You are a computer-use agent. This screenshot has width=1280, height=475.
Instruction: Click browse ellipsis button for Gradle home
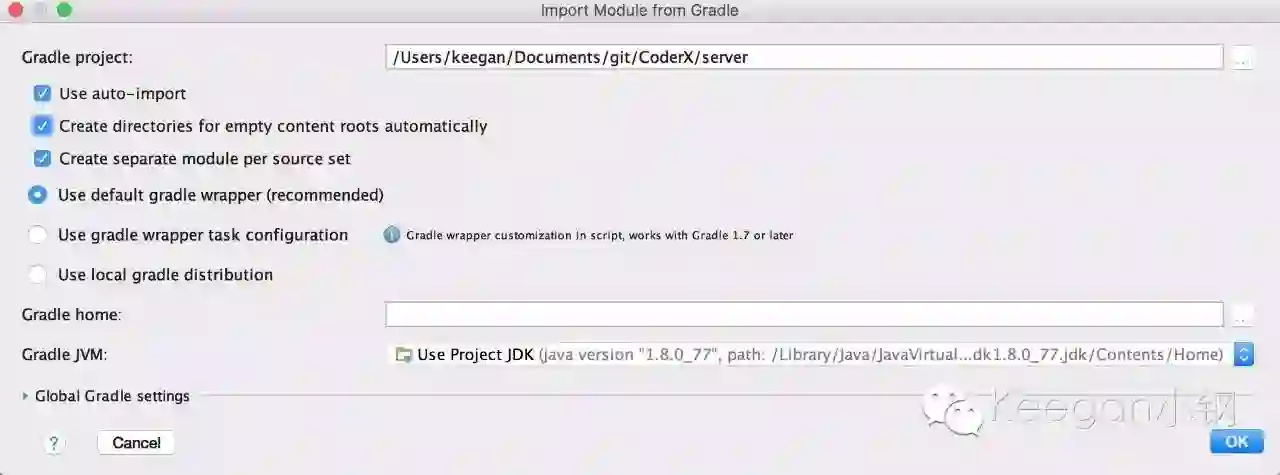click(1241, 315)
